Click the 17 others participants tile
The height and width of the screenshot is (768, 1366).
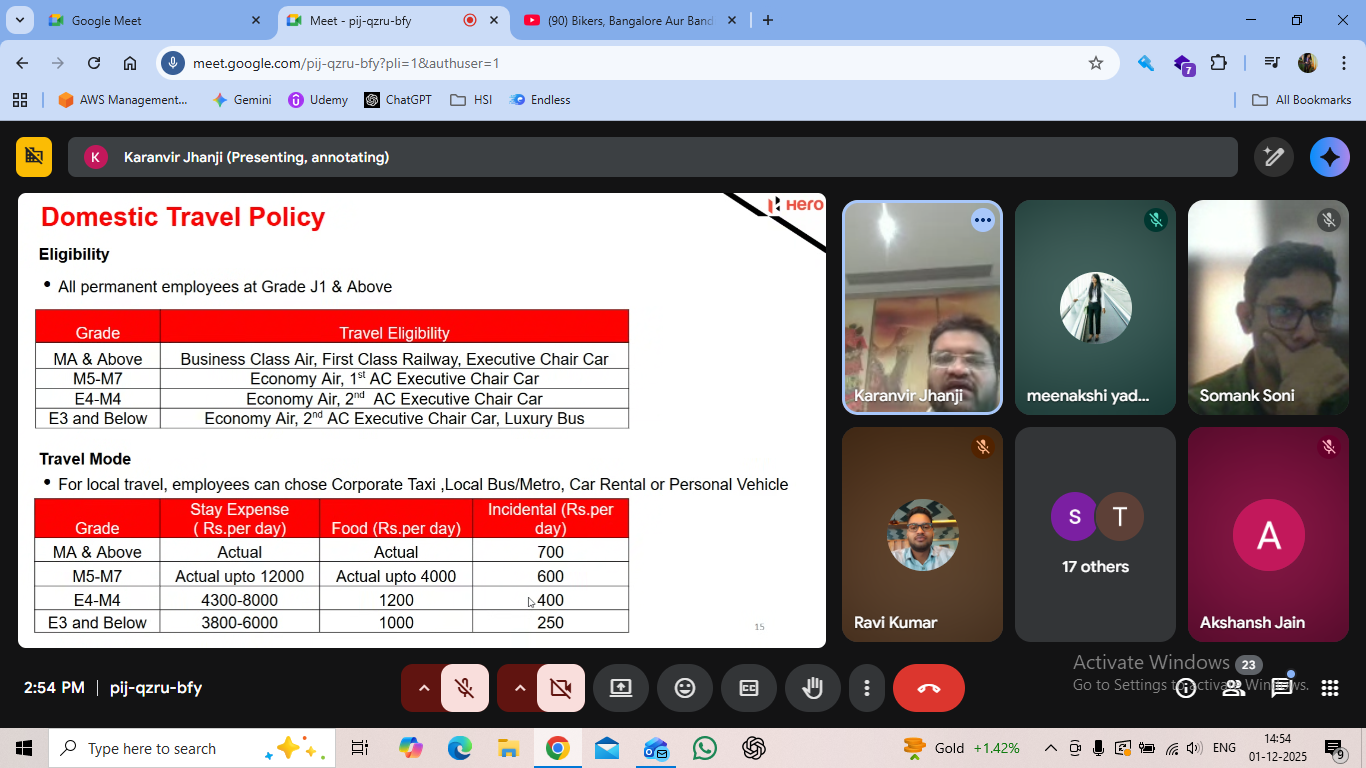1095,534
